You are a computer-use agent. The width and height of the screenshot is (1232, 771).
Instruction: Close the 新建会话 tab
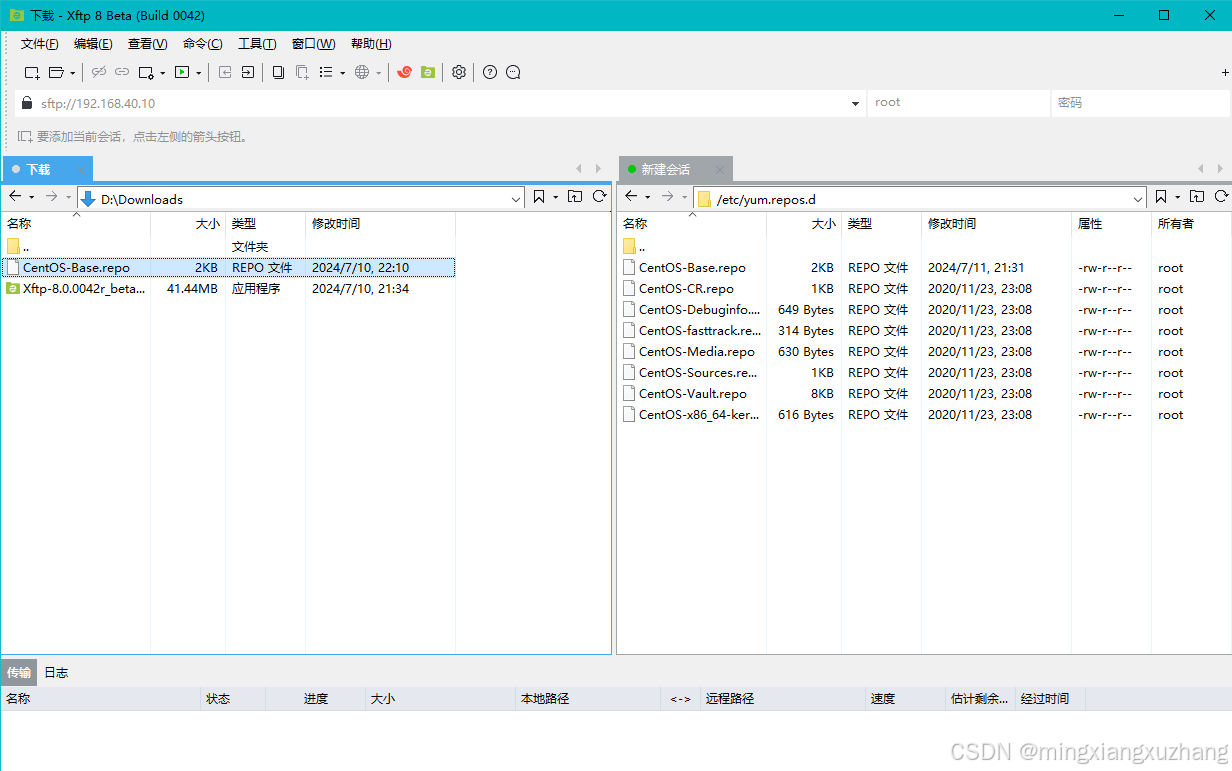pos(720,170)
